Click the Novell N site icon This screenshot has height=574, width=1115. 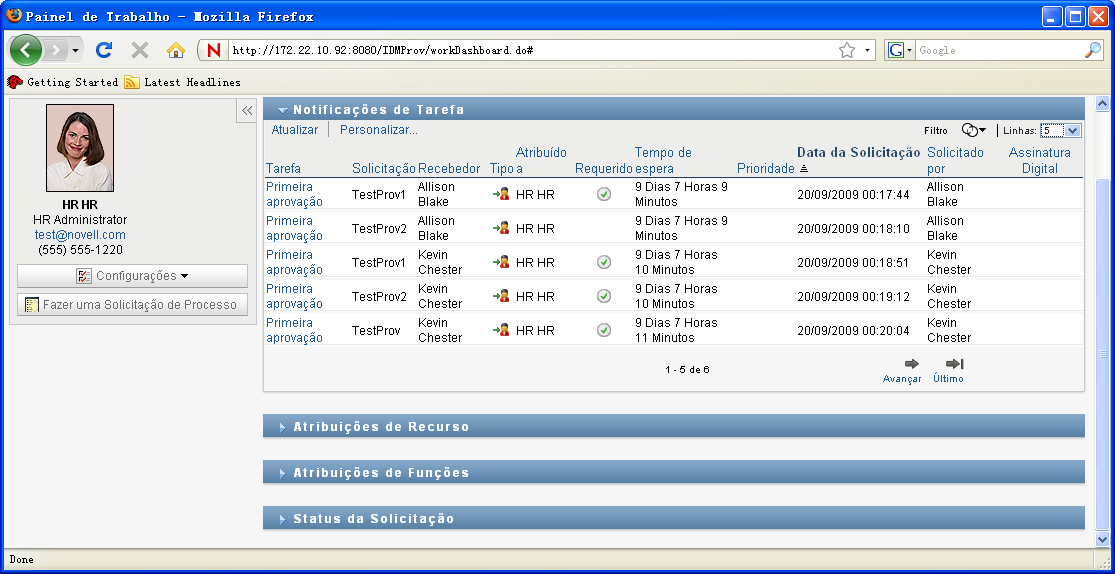click(213, 51)
